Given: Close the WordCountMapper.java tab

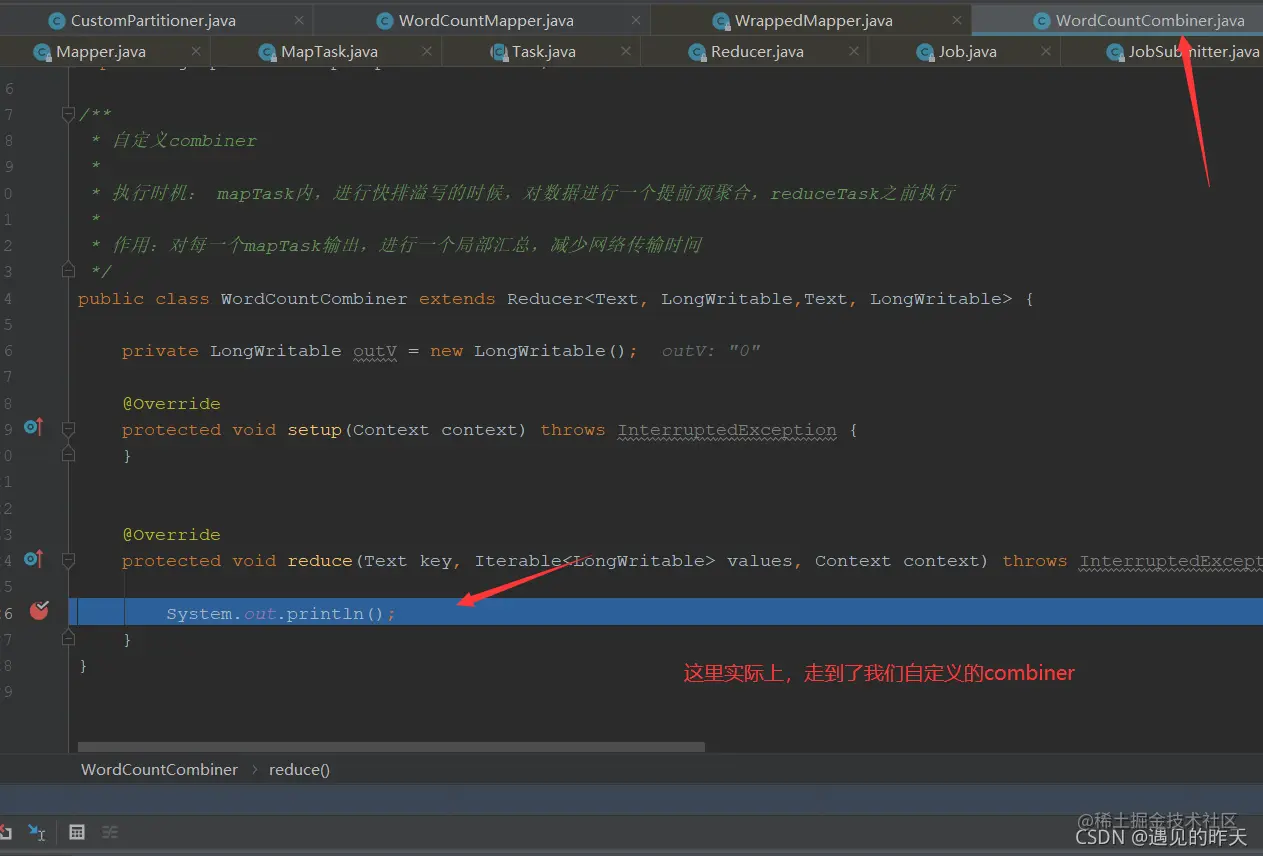Looking at the screenshot, I should click(x=636, y=20).
